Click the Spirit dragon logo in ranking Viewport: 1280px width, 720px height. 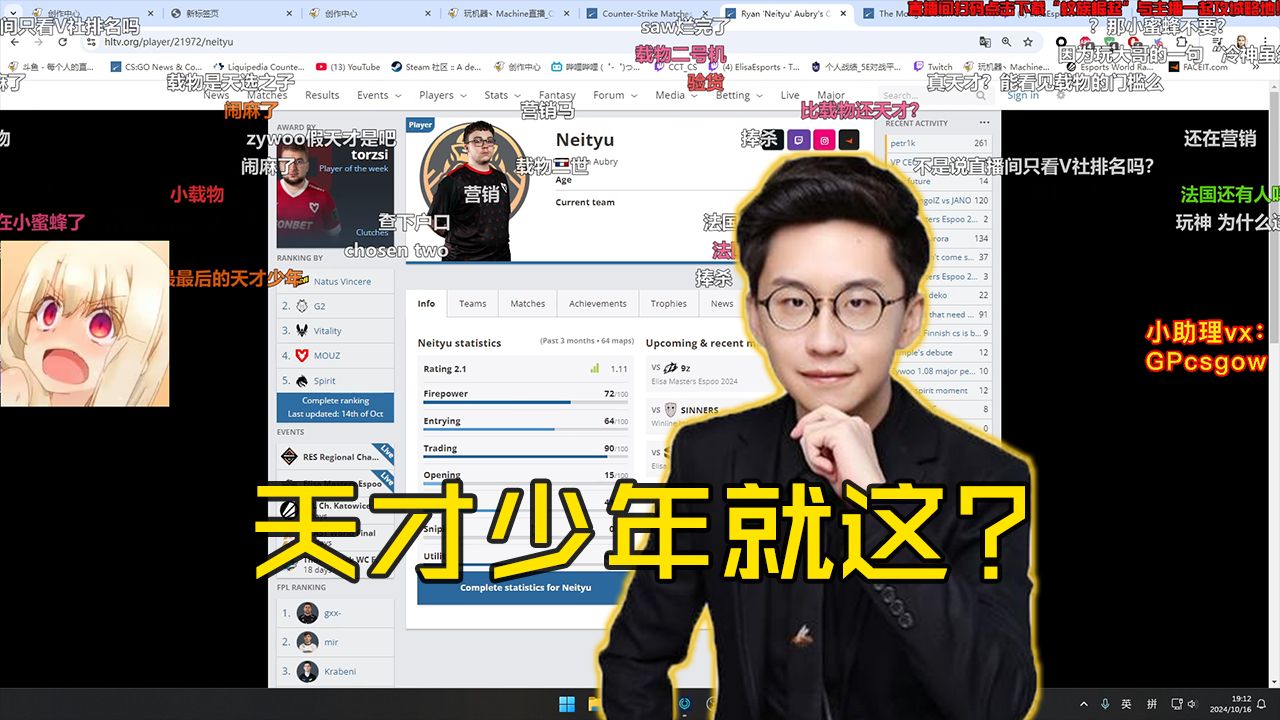point(301,380)
